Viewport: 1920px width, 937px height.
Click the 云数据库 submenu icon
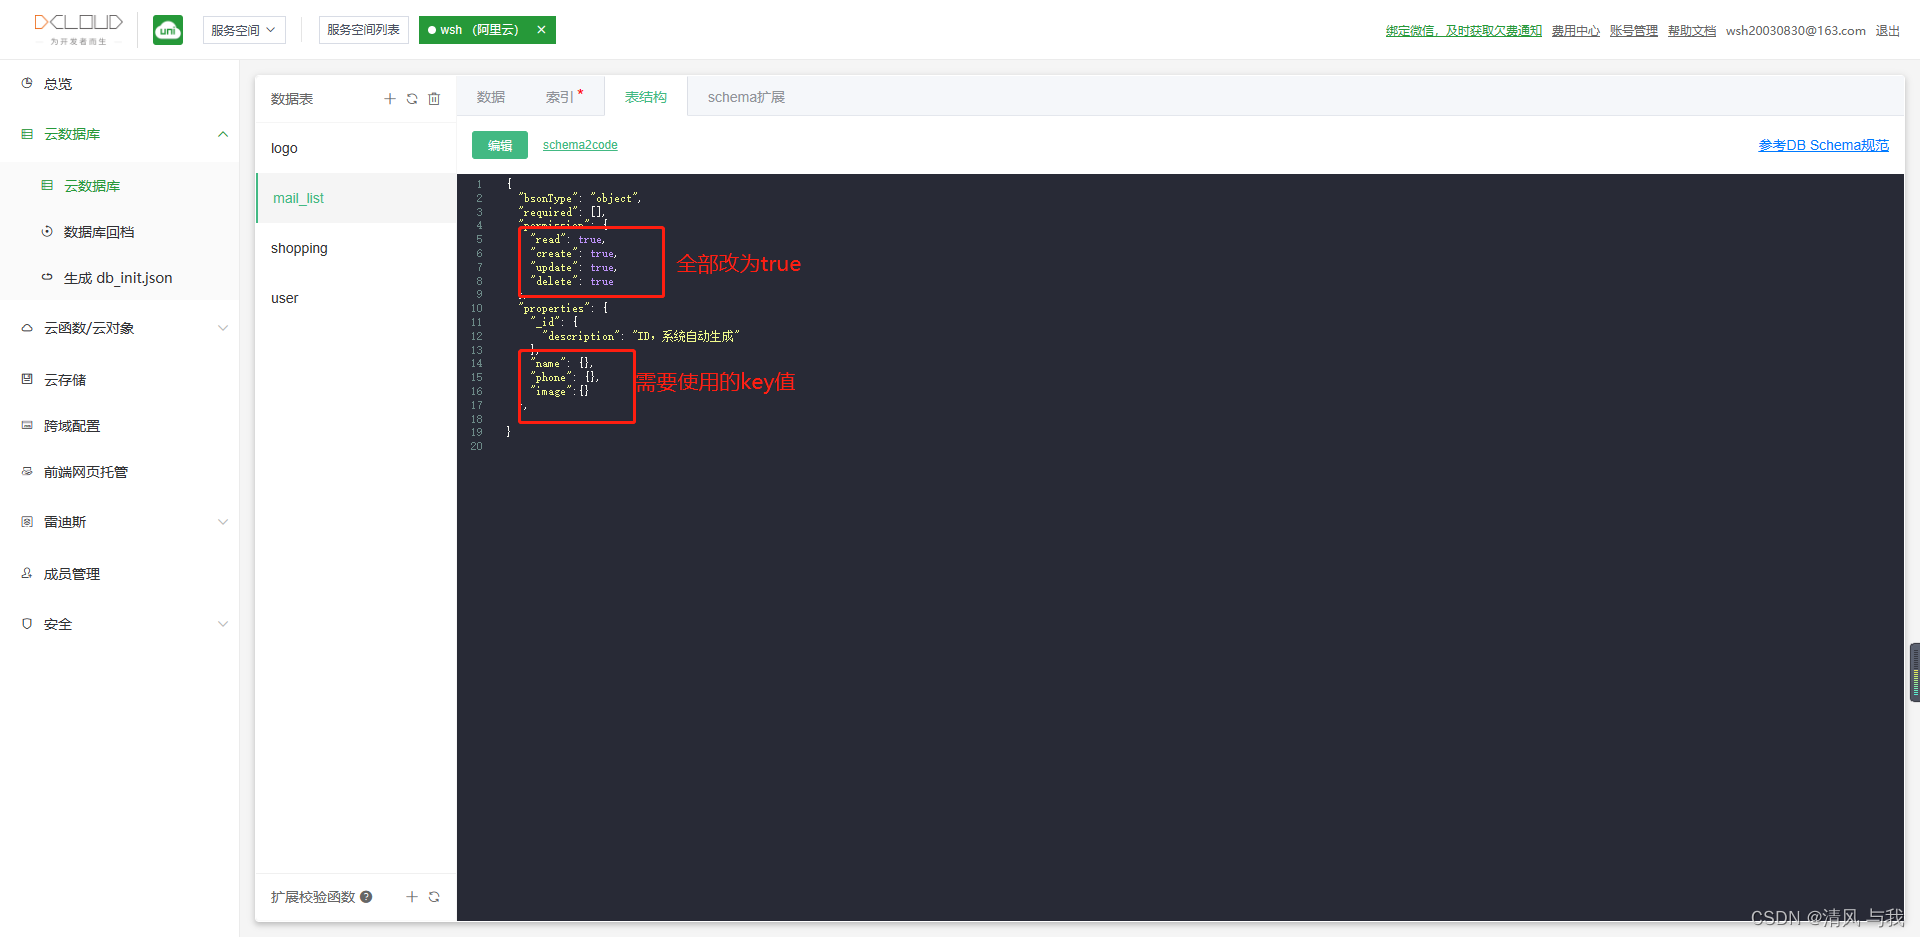(x=47, y=185)
